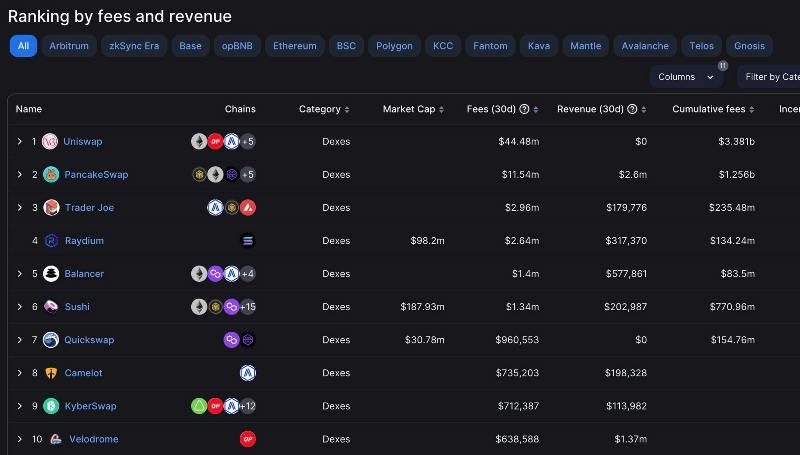Select the Arbitrum chain tab

tap(69, 46)
